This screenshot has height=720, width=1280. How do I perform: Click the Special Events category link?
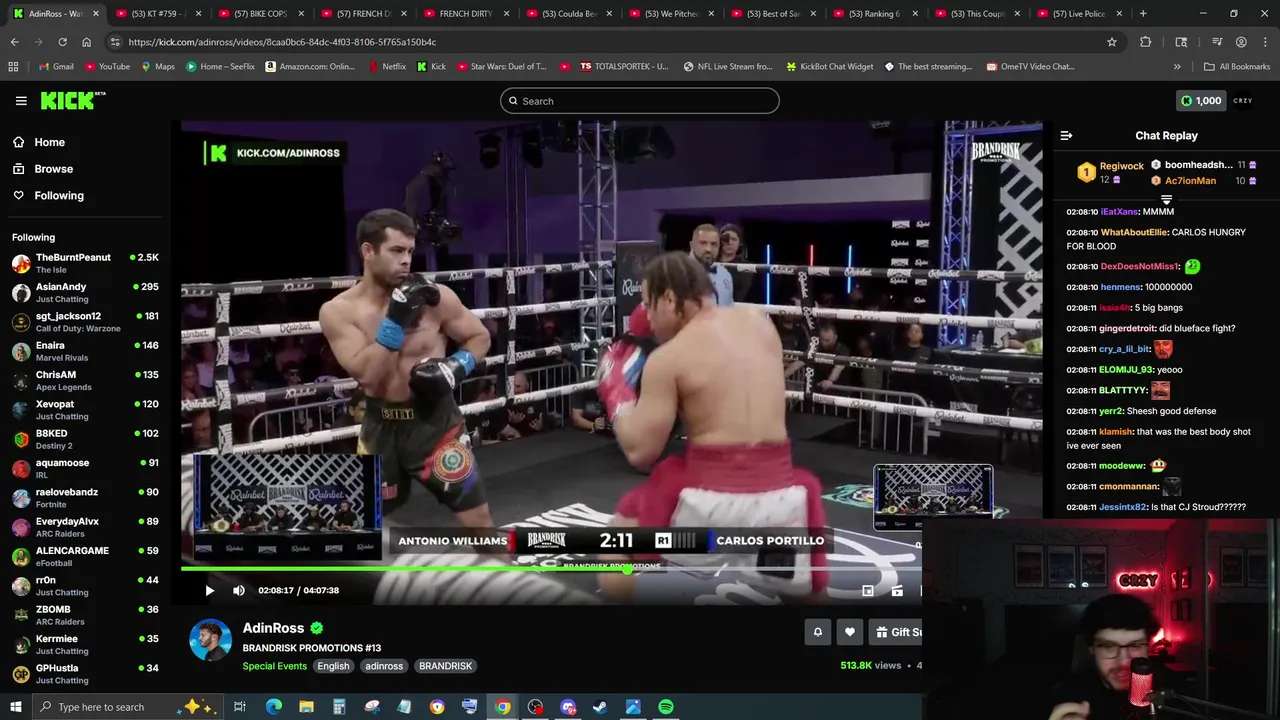(x=274, y=666)
